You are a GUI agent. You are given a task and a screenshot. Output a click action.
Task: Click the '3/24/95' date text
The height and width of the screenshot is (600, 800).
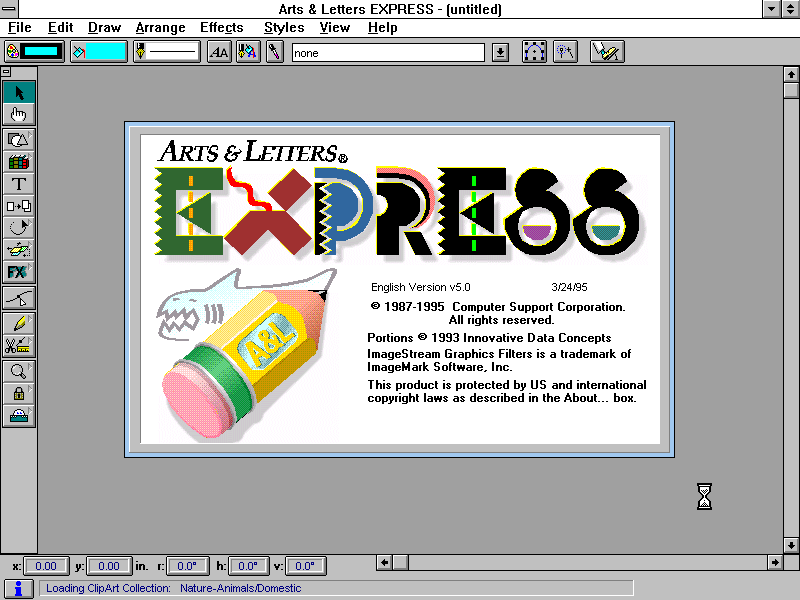click(x=569, y=287)
